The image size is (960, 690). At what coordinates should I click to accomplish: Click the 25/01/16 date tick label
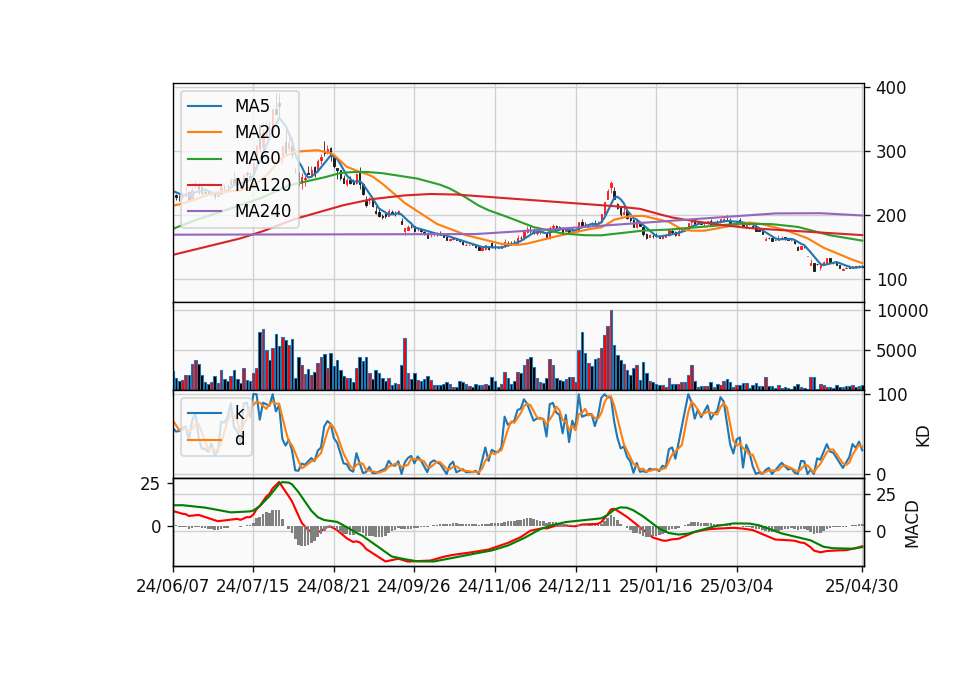(656, 586)
